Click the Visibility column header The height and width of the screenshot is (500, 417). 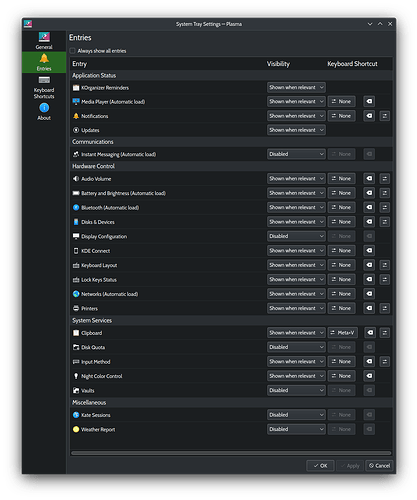pyautogui.click(x=278, y=64)
